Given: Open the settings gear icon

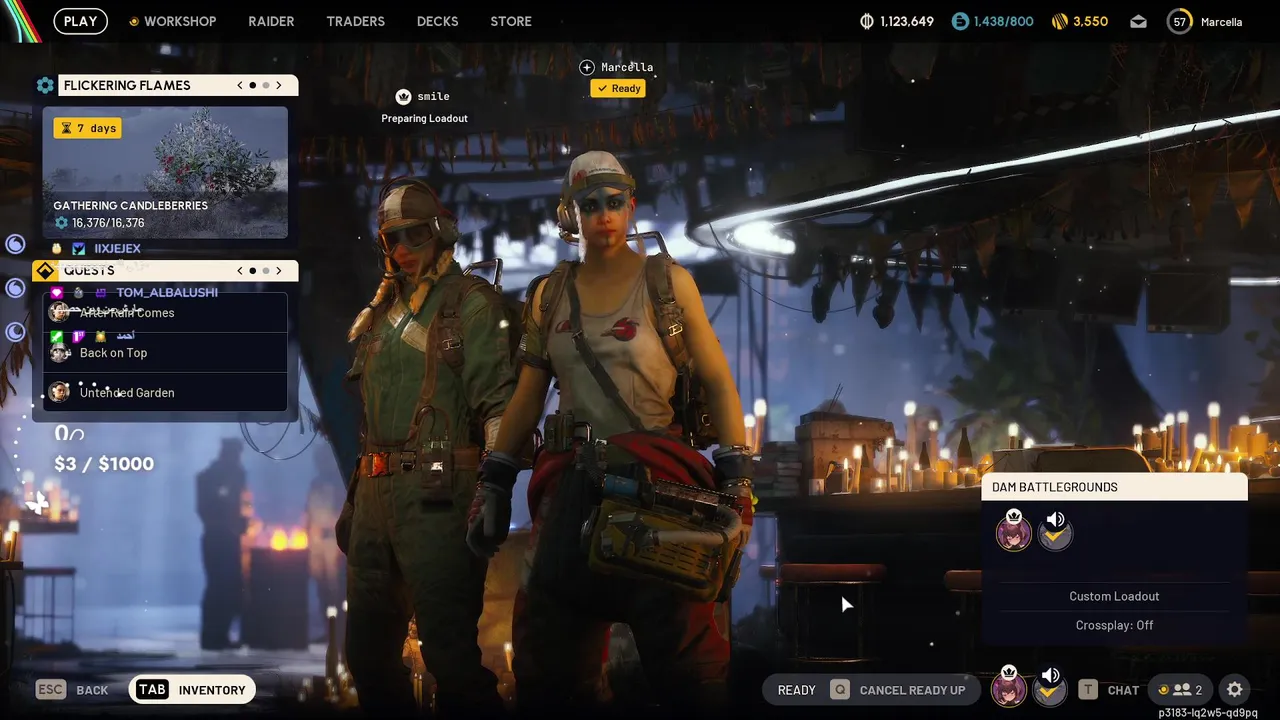Looking at the screenshot, I should tap(1235, 690).
